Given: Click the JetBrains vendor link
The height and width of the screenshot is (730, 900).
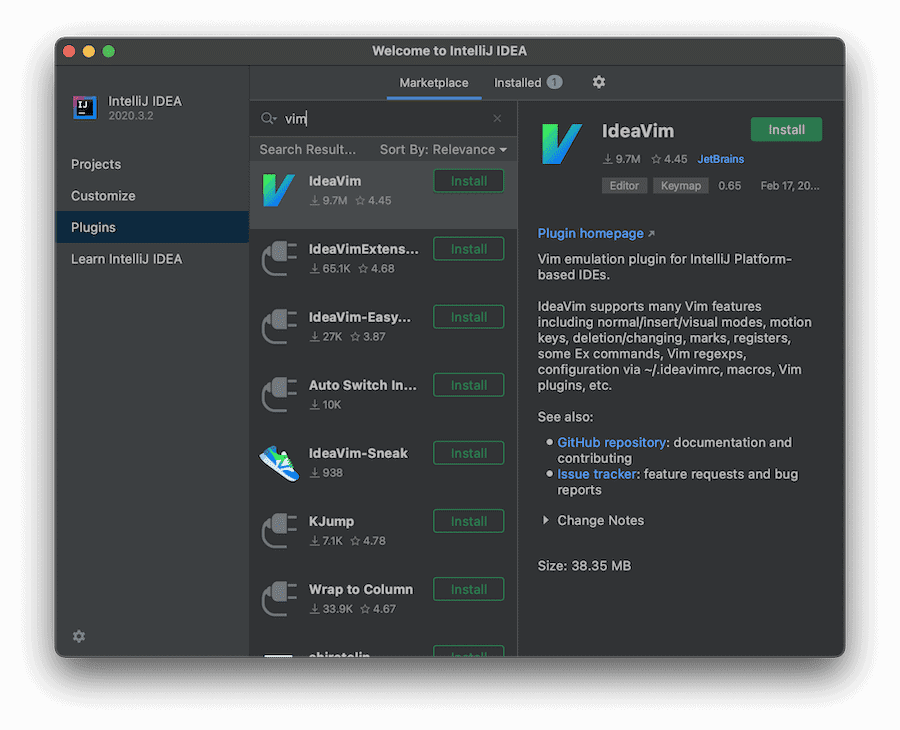Looking at the screenshot, I should (720, 159).
